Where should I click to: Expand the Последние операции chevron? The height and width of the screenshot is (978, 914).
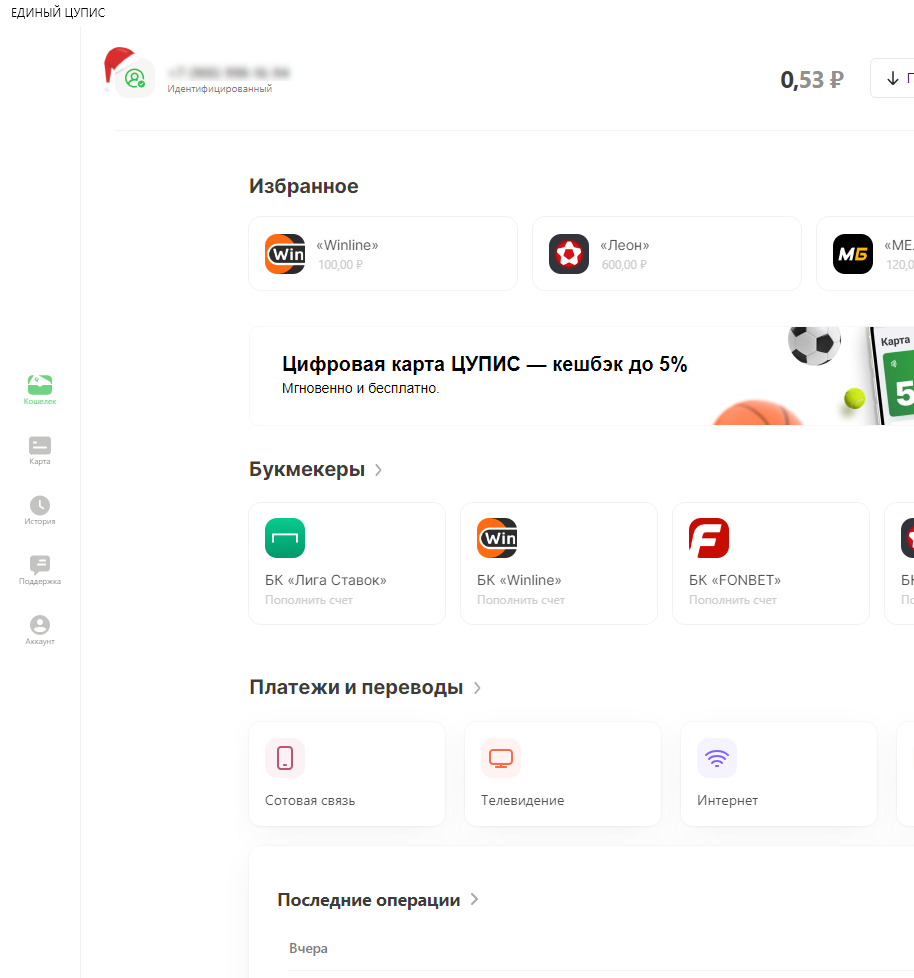[474, 899]
